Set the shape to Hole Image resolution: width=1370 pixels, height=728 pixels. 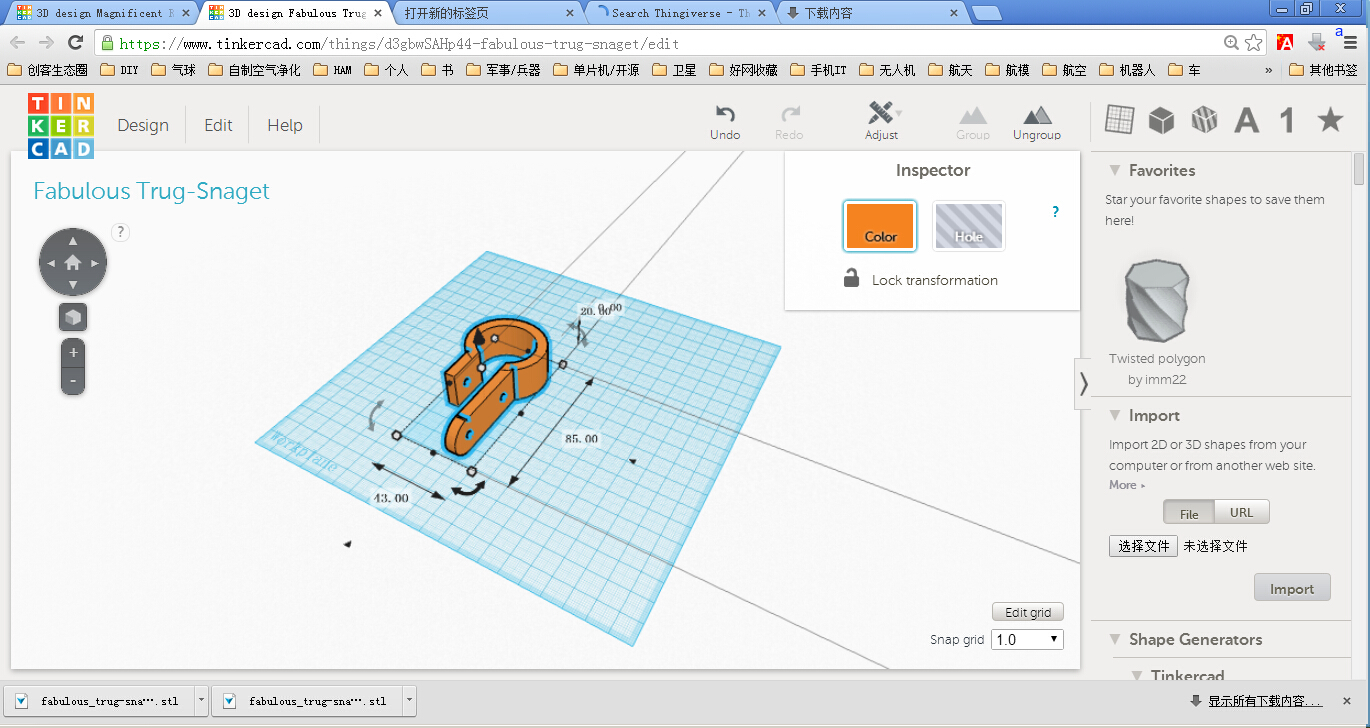969,226
